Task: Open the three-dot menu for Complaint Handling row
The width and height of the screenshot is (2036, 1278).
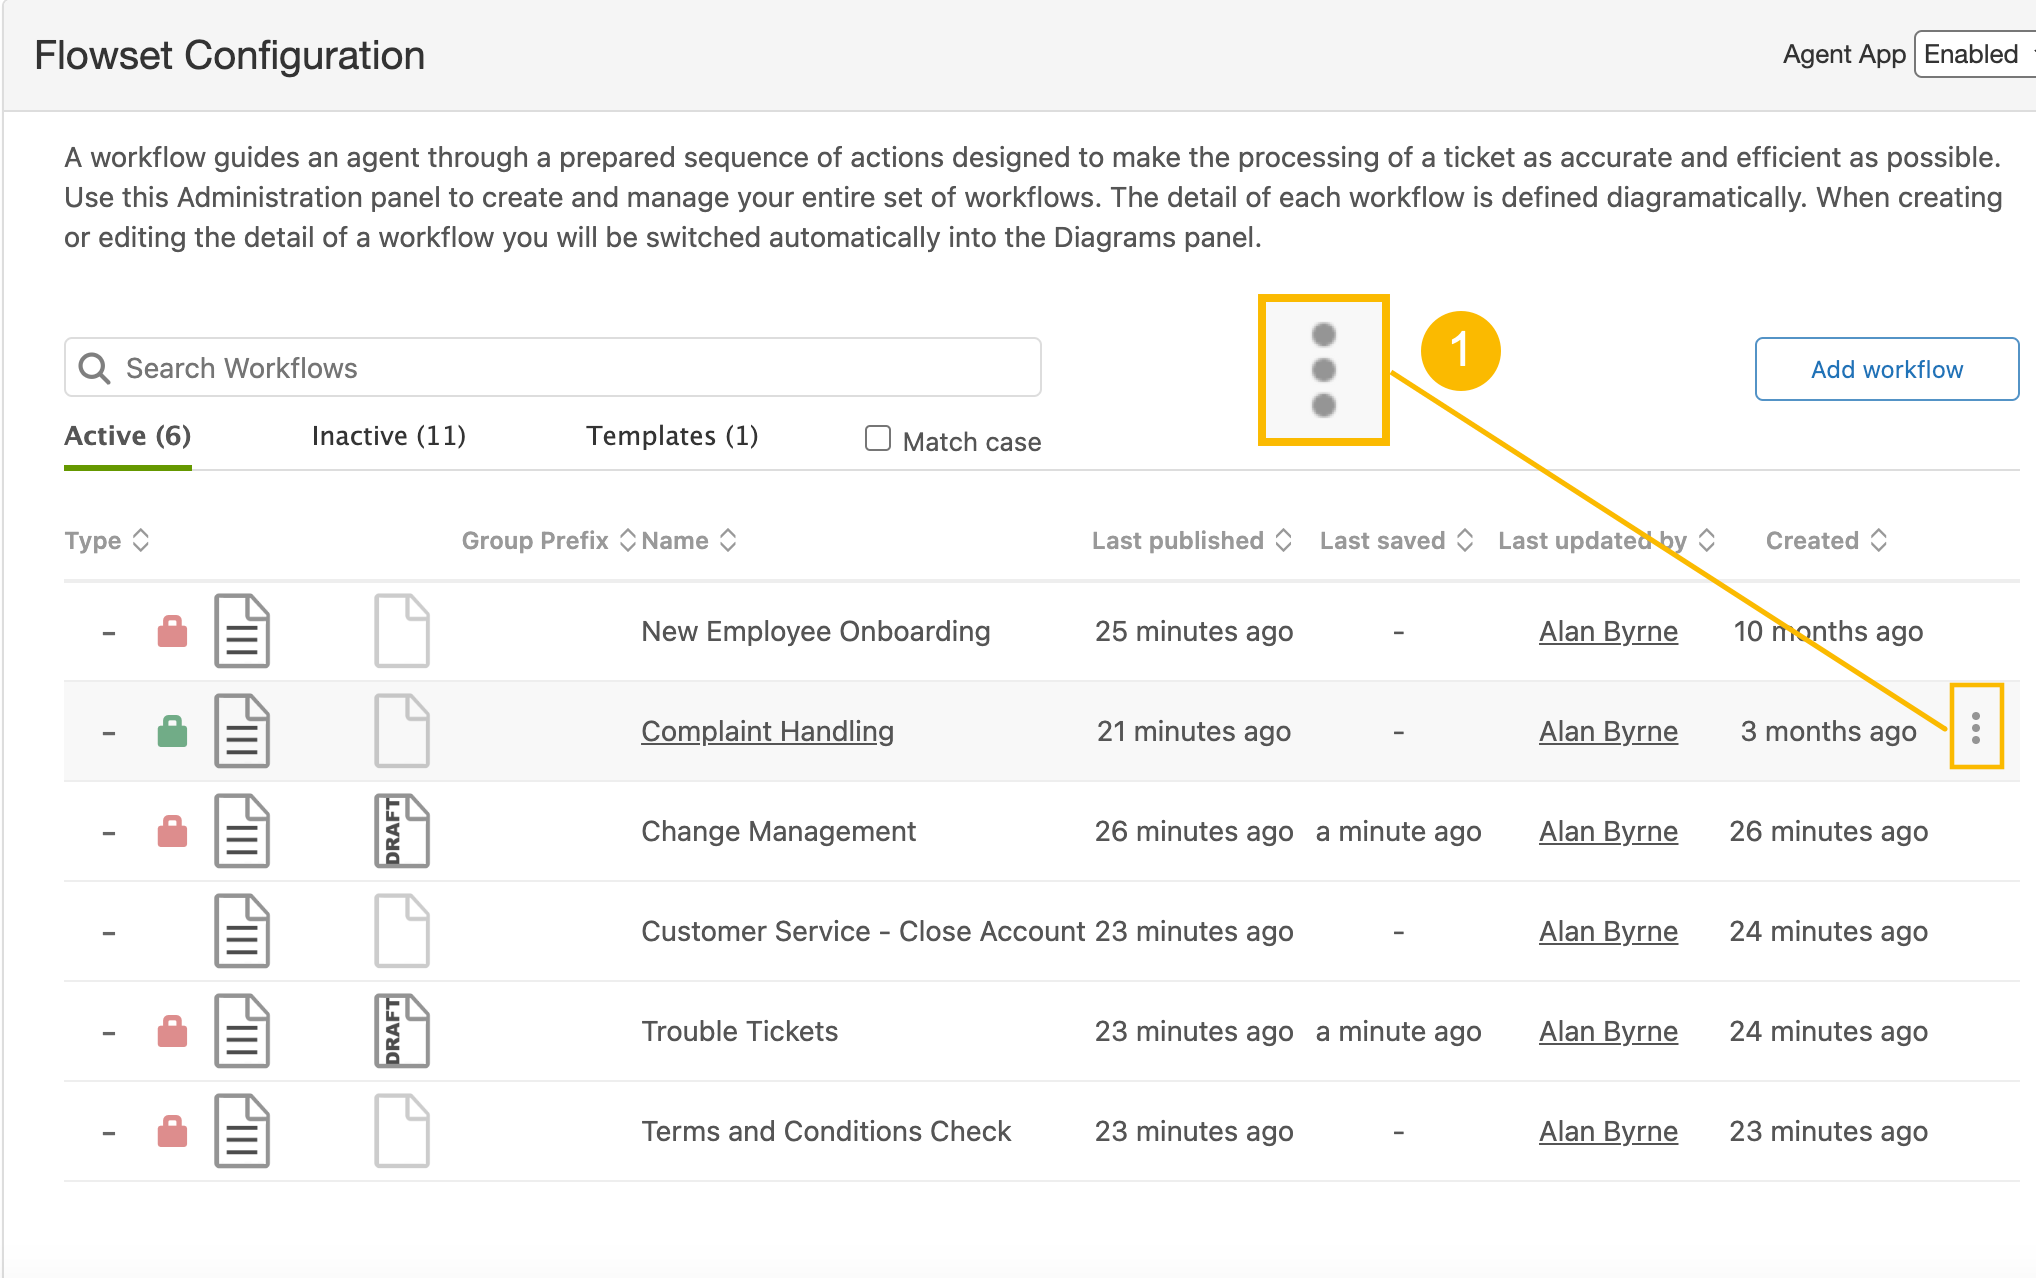Action: pos(1976,728)
